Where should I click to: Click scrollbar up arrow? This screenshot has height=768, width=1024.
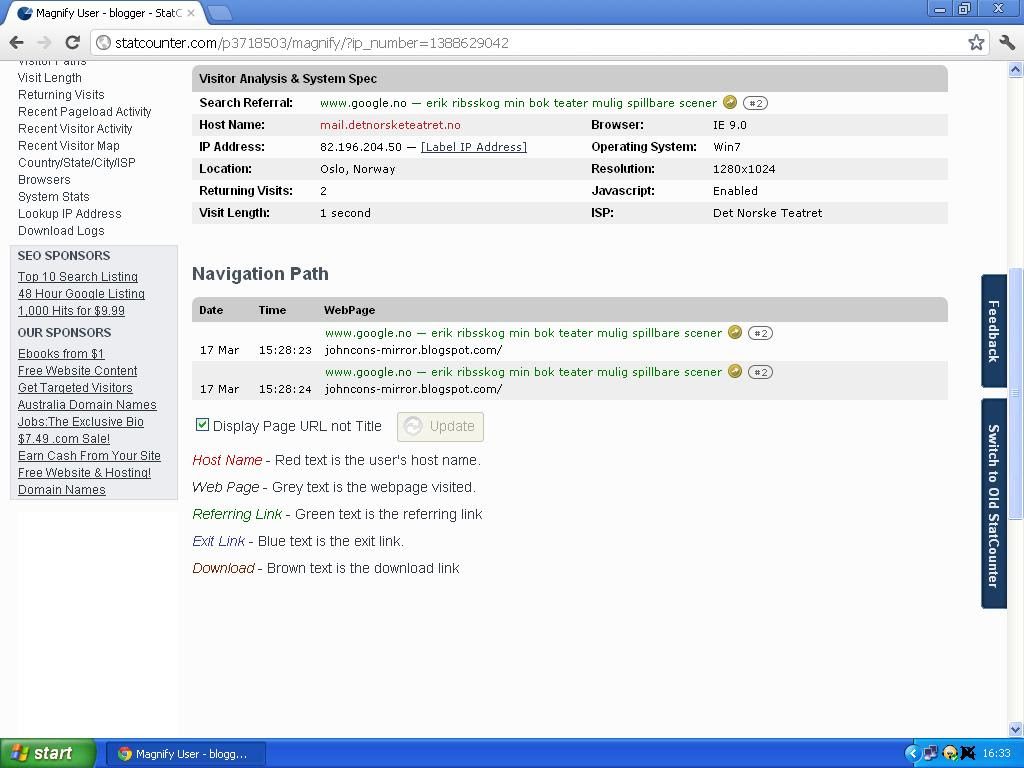coord(1016,69)
